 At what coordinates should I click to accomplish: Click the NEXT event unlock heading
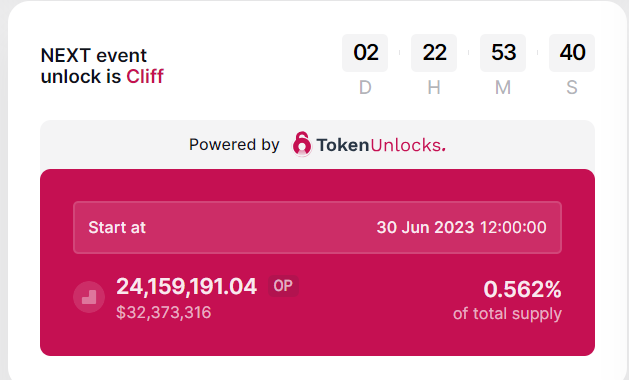pyautogui.click(x=102, y=66)
